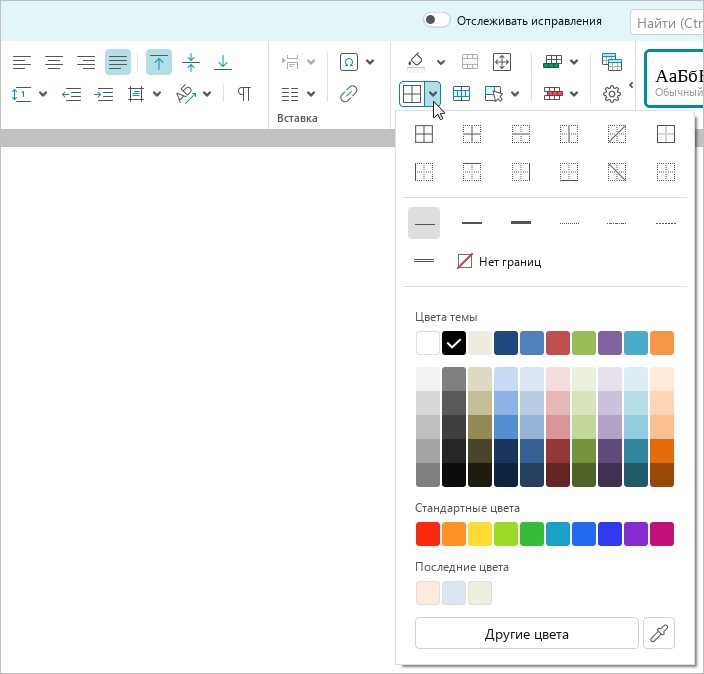Open table settings gear icon

pyautogui.click(x=612, y=94)
